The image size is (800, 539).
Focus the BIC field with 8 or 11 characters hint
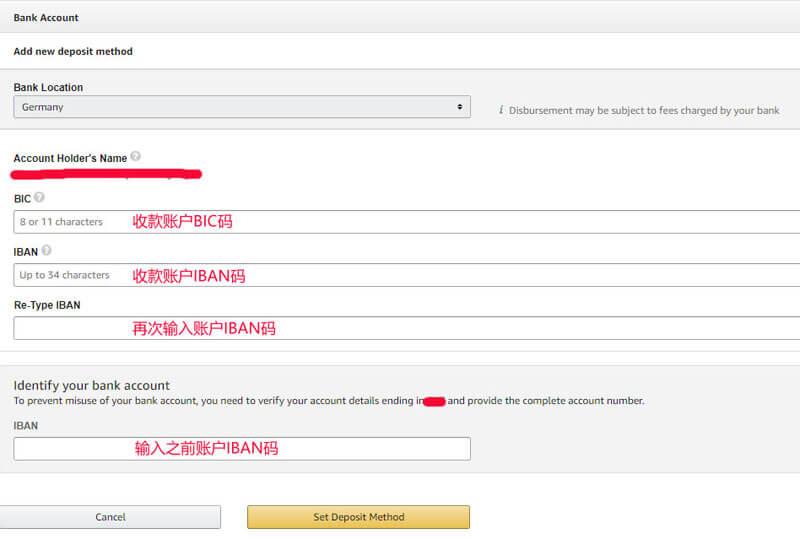(407, 222)
